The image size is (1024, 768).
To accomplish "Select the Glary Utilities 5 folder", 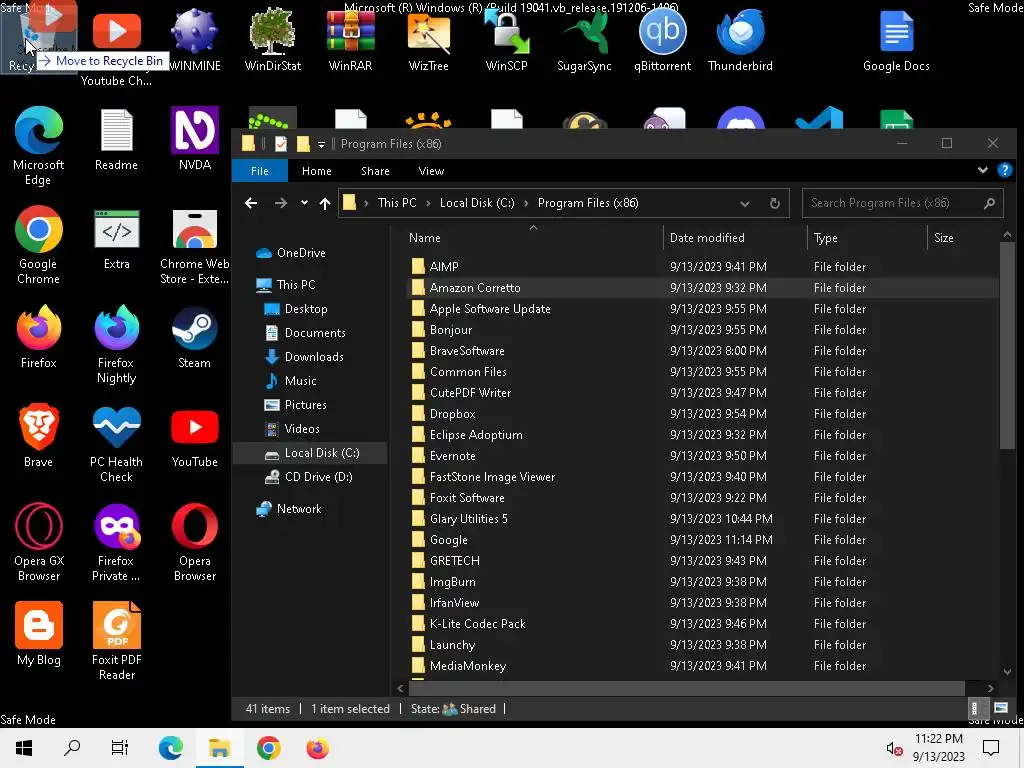I will pos(702,519).
